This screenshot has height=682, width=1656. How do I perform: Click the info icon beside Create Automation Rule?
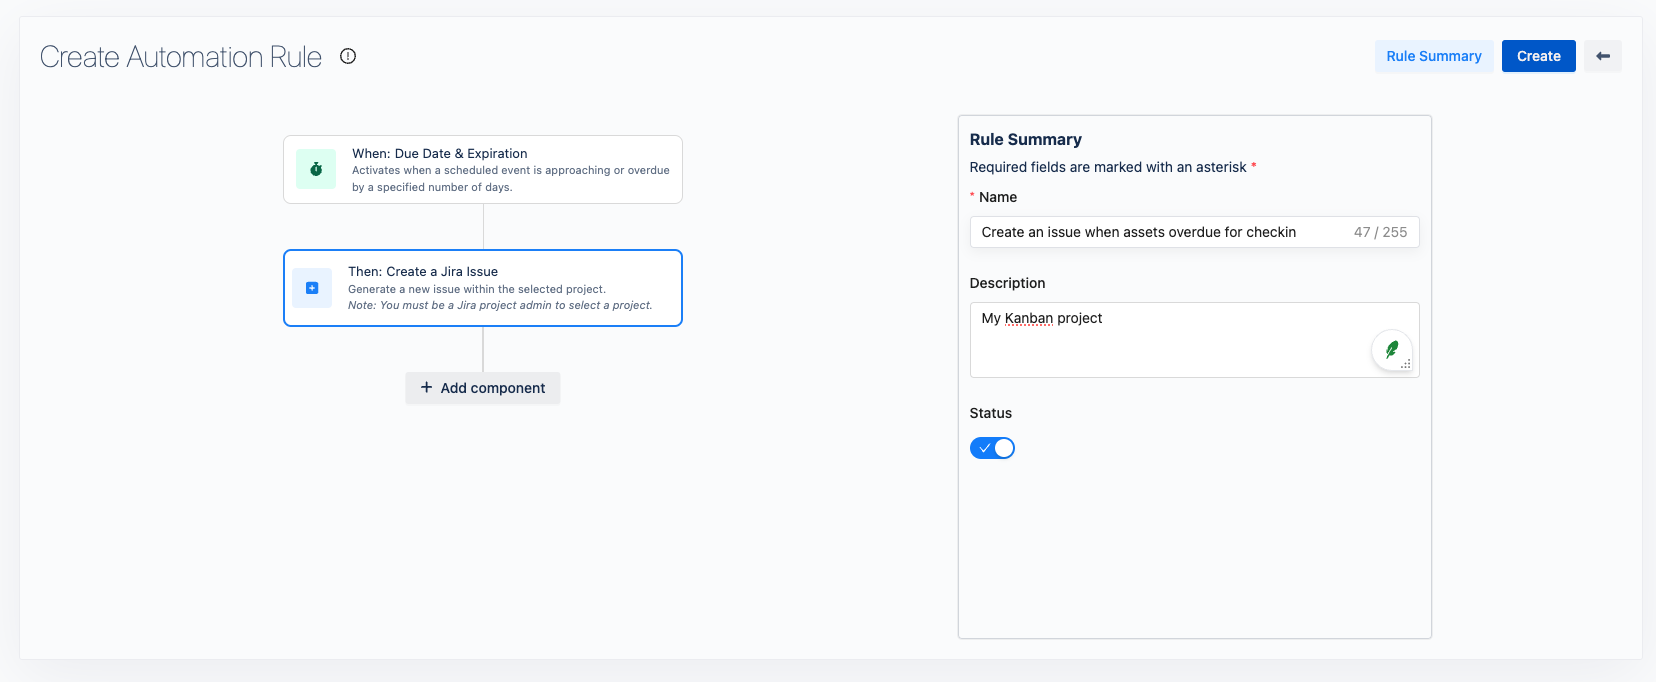pos(348,56)
